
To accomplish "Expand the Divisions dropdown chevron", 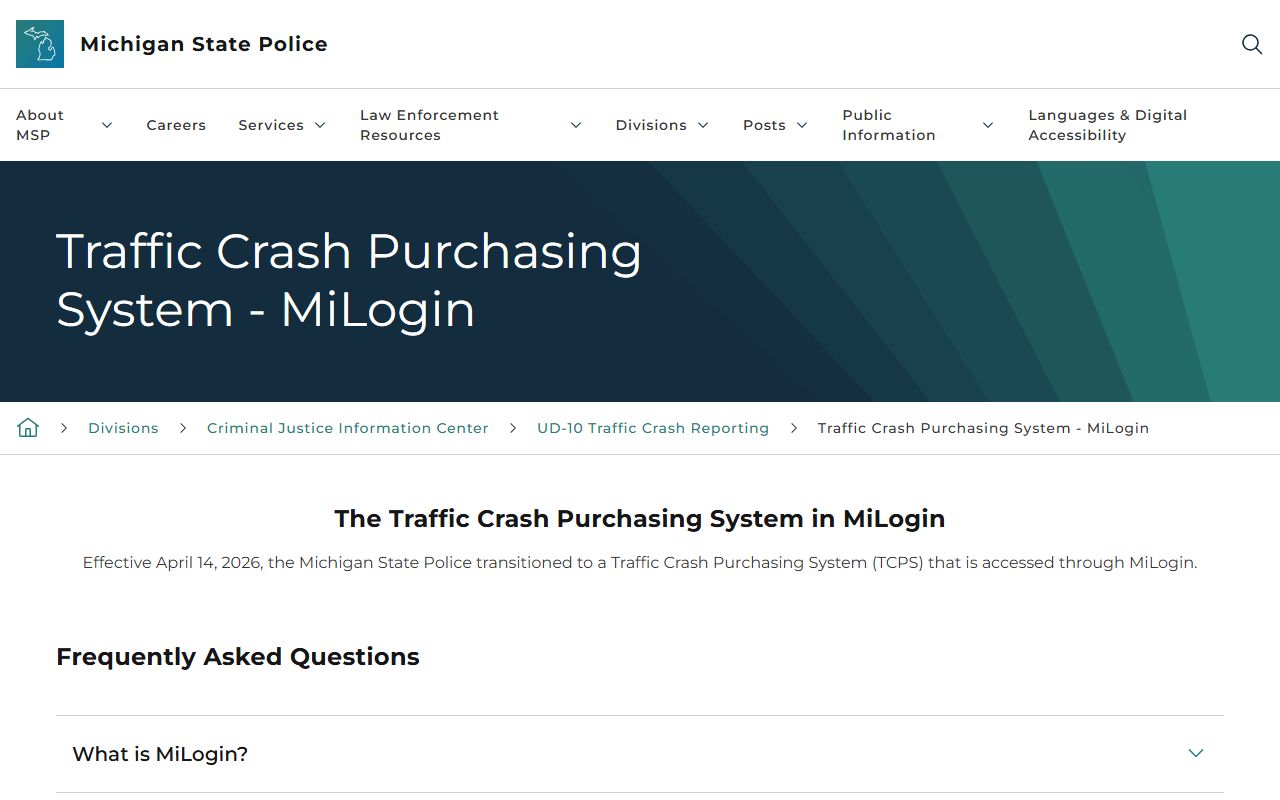I will (x=703, y=125).
